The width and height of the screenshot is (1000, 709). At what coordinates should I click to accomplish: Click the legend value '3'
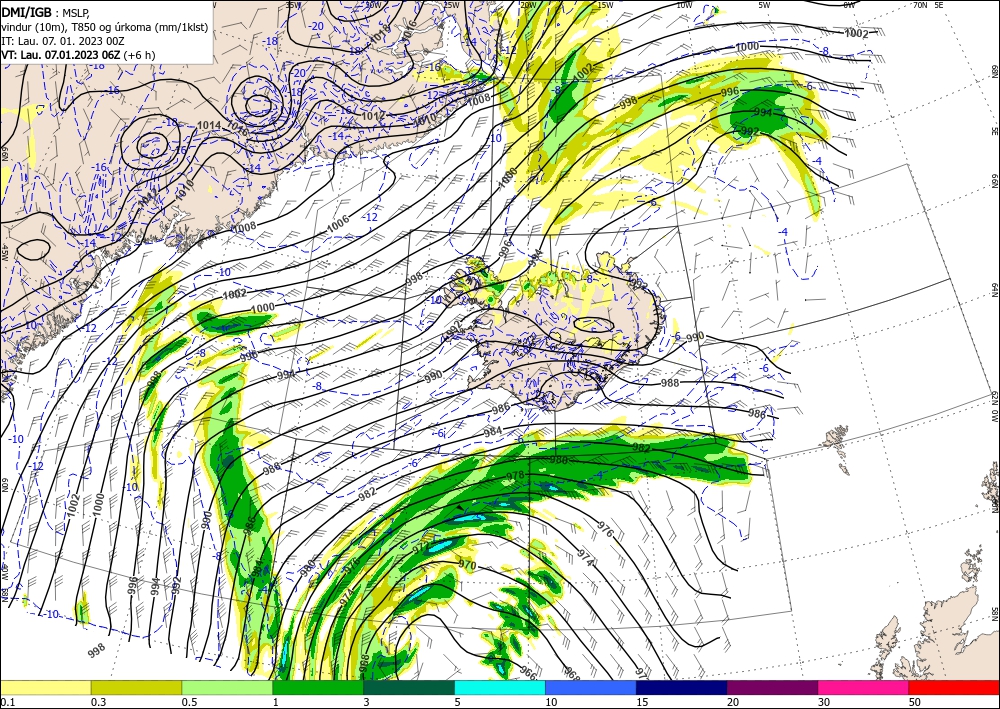pos(367,702)
